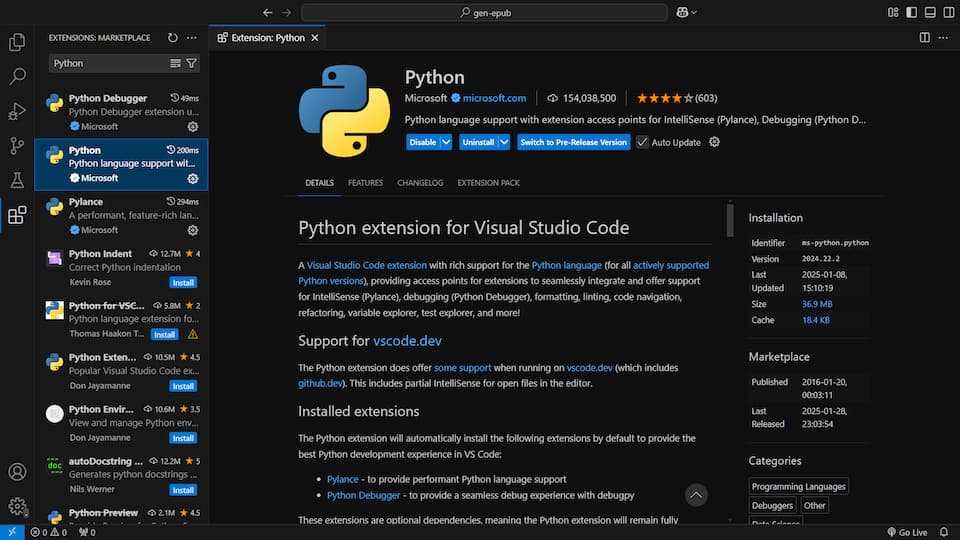Toggle bottom panel visibility
The width and height of the screenshot is (960, 540).
[930, 12]
